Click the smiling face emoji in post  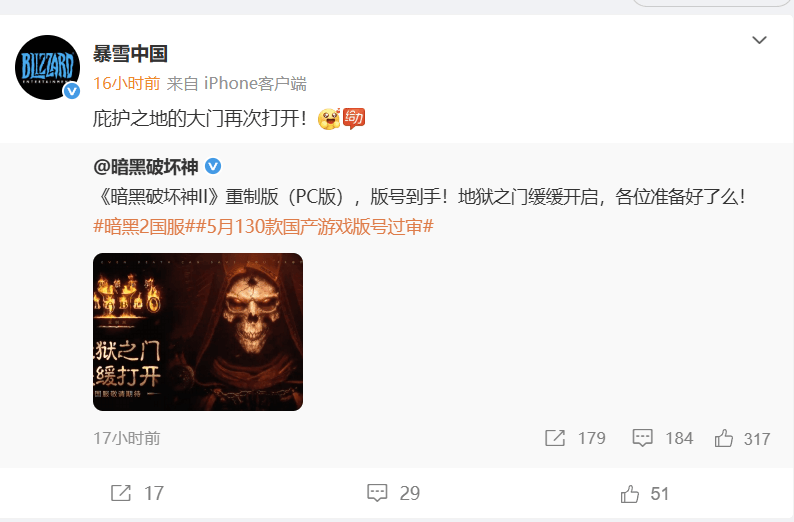click(329, 119)
